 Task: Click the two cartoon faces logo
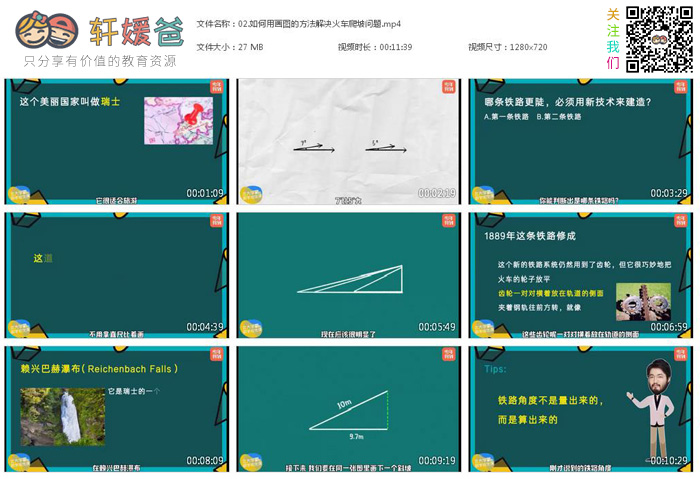47,31
